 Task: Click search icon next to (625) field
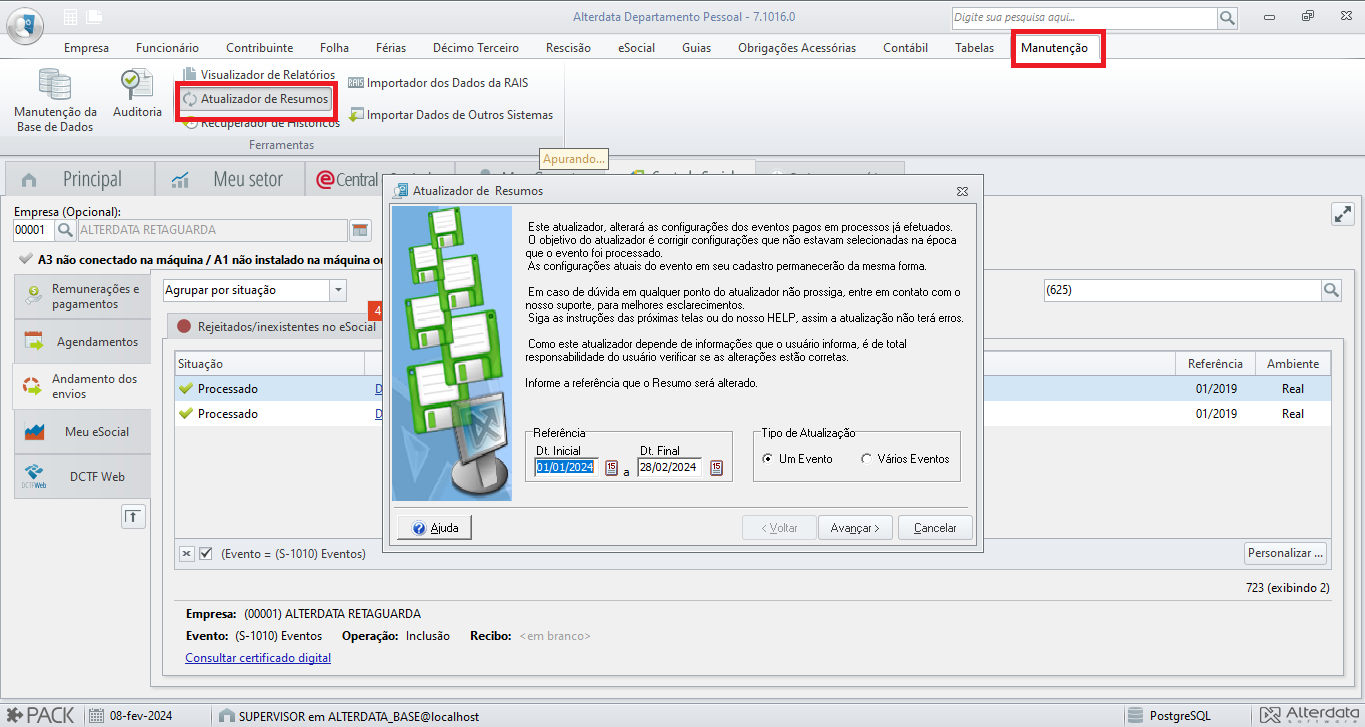(x=1331, y=290)
